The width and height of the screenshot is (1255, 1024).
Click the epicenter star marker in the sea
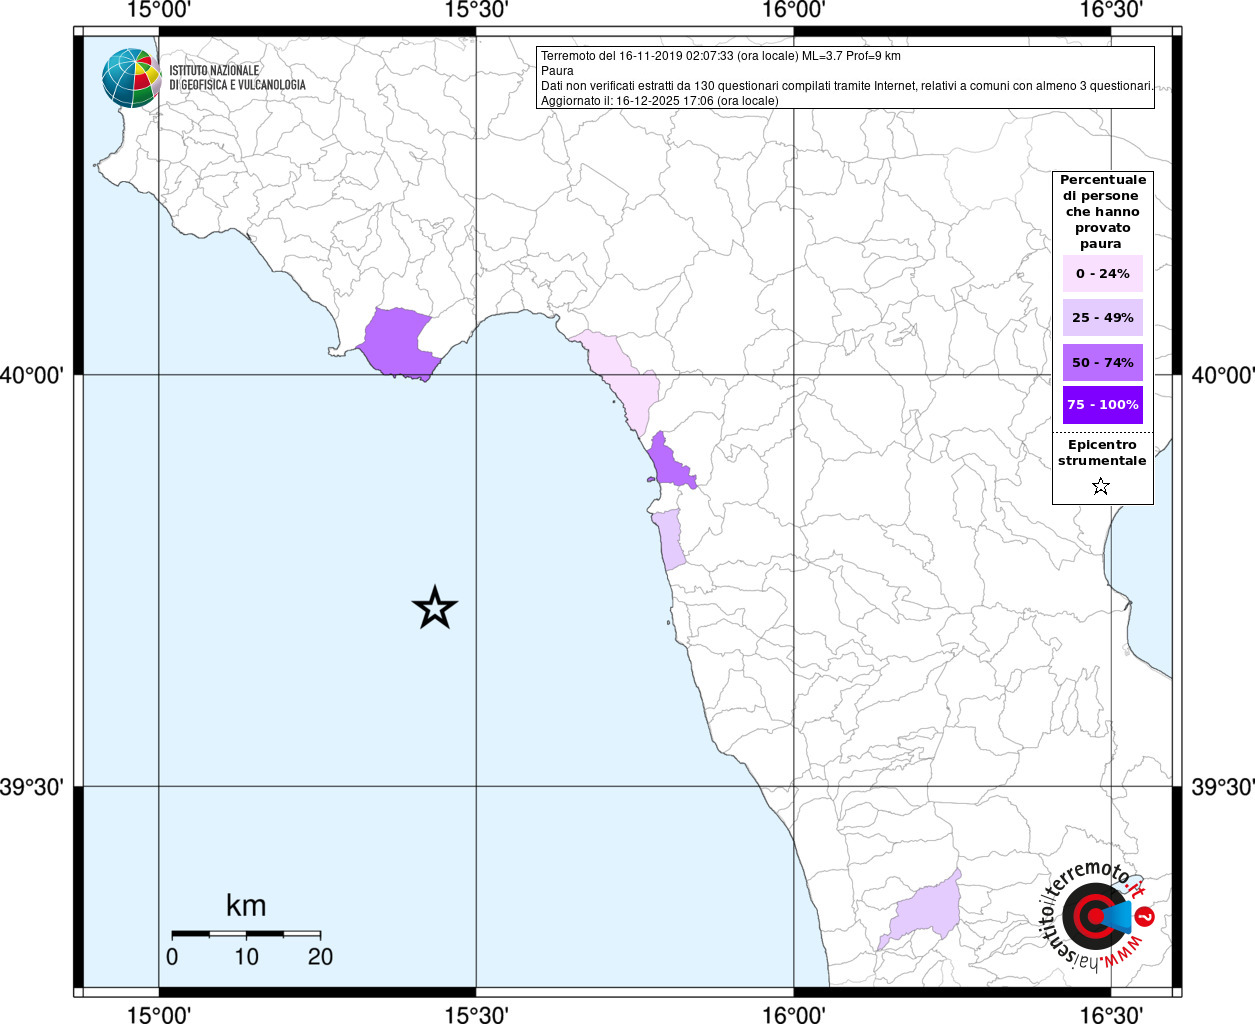(x=435, y=608)
